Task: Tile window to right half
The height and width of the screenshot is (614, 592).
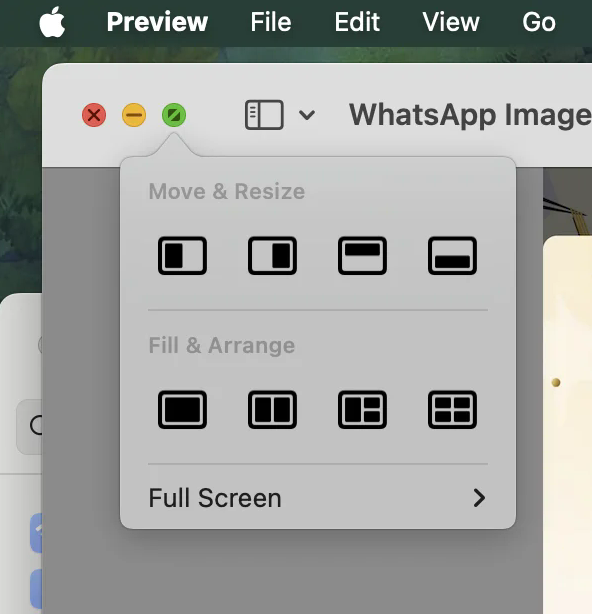Action: click(x=272, y=256)
